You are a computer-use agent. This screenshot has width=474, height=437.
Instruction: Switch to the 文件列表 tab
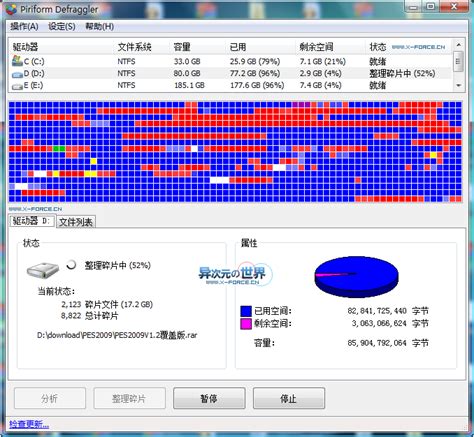point(76,222)
